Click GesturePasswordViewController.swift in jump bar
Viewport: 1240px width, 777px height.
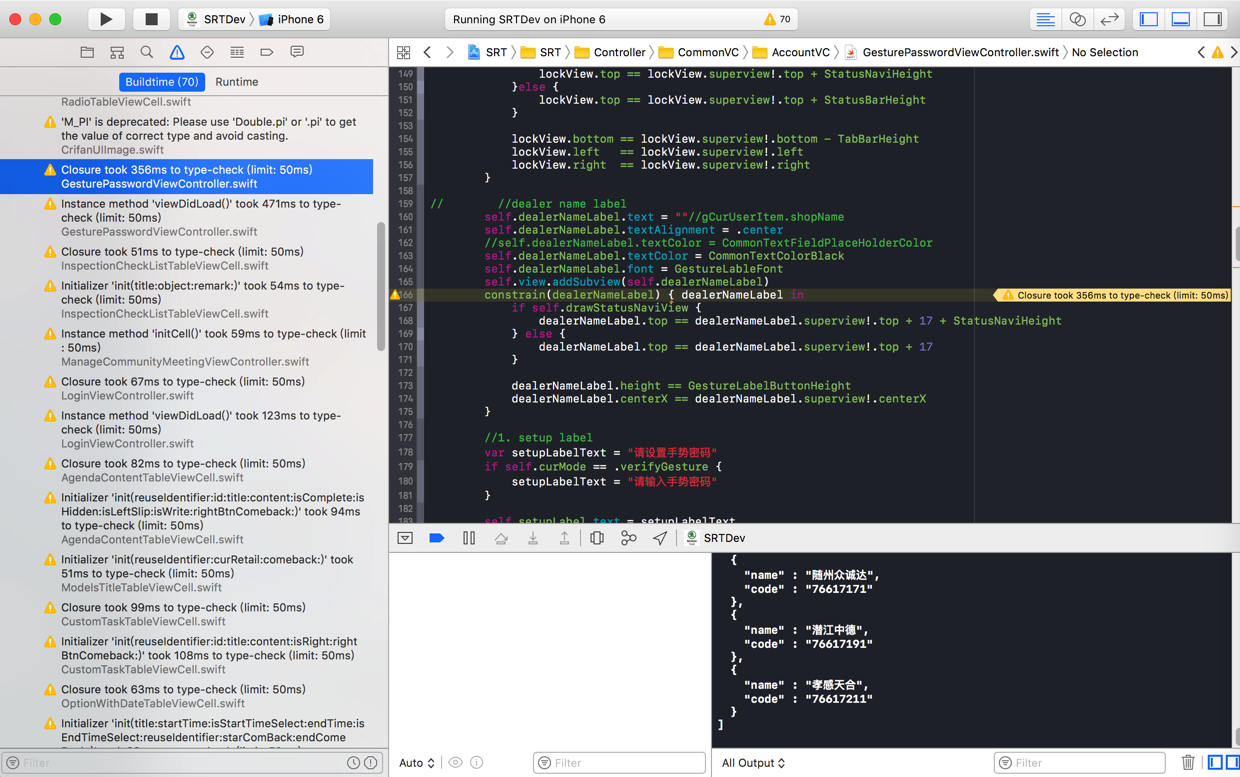click(x=959, y=52)
